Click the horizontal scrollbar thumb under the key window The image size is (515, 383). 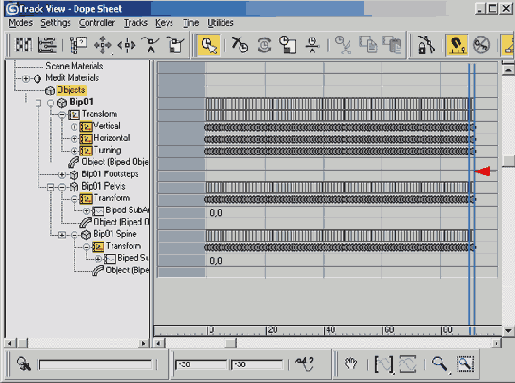tap(231, 343)
